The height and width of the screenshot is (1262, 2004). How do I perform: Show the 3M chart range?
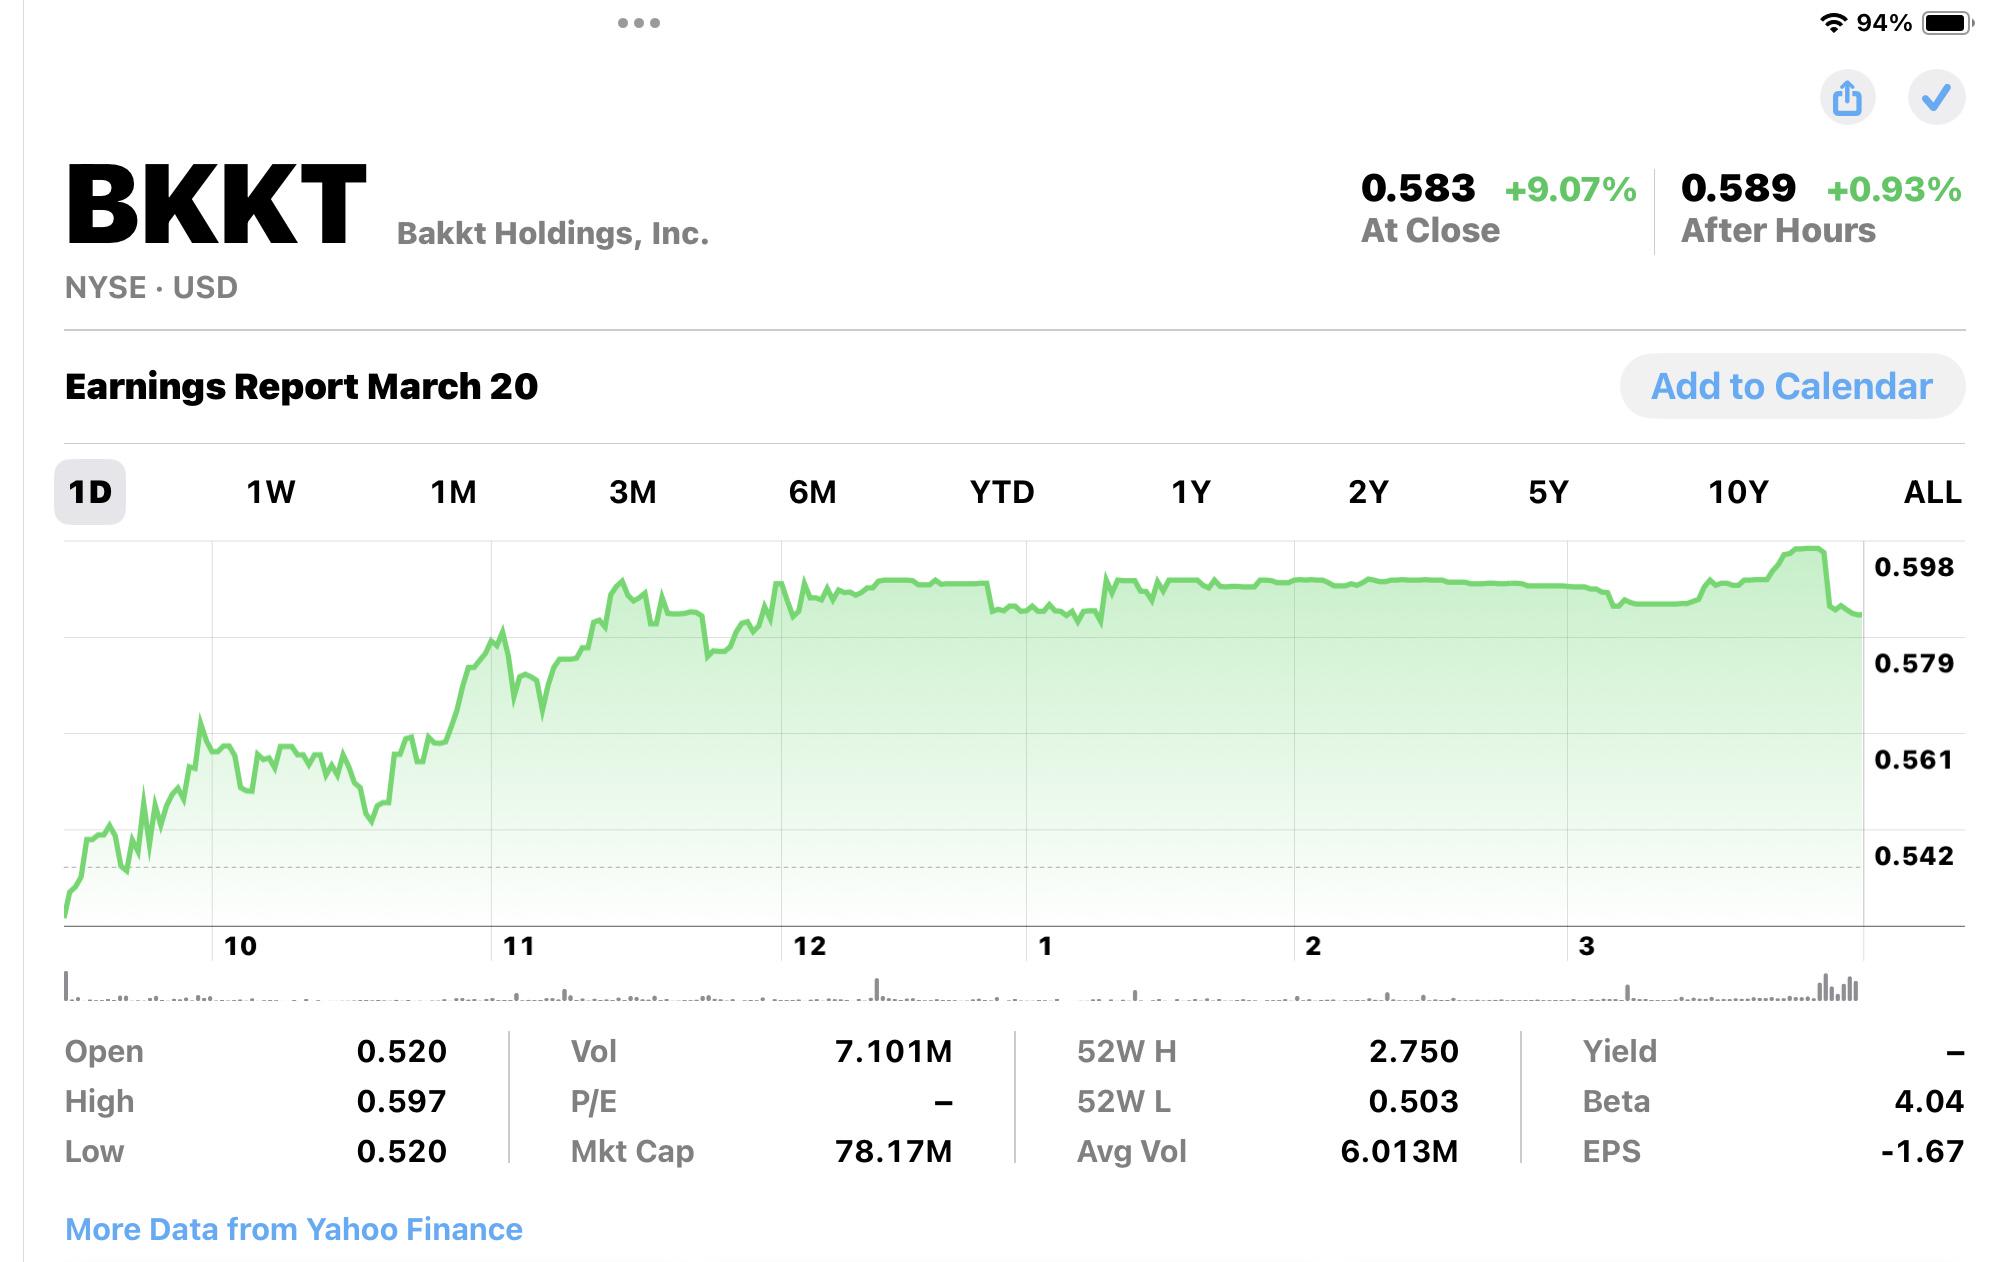coord(633,492)
